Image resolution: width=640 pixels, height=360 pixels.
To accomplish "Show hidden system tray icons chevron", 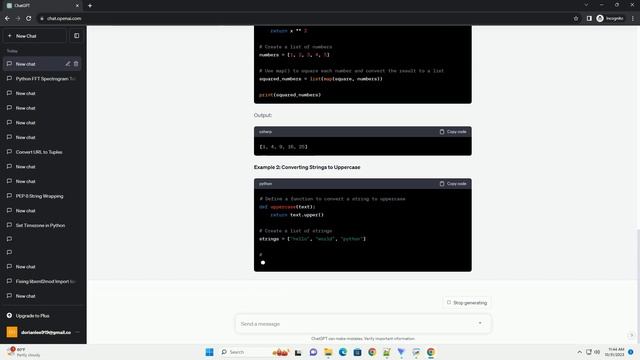I will click(x=579, y=352).
